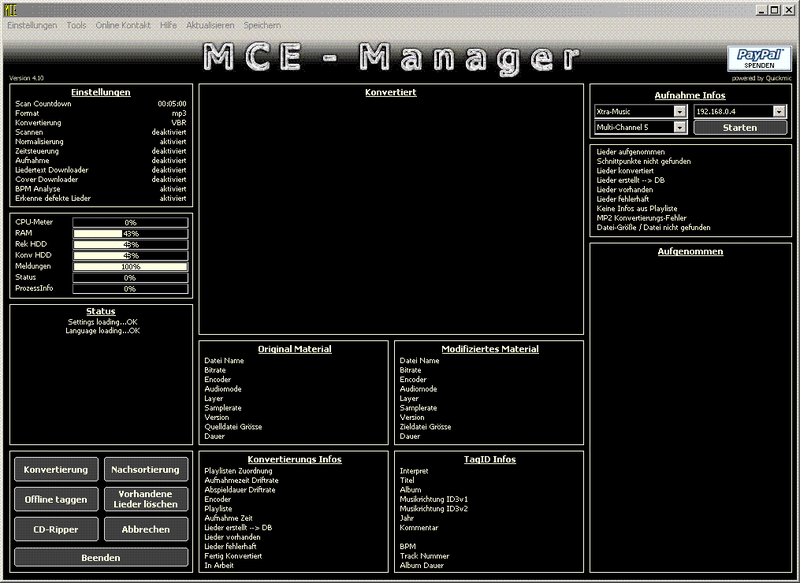Click the Beenden button

coord(101,557)
